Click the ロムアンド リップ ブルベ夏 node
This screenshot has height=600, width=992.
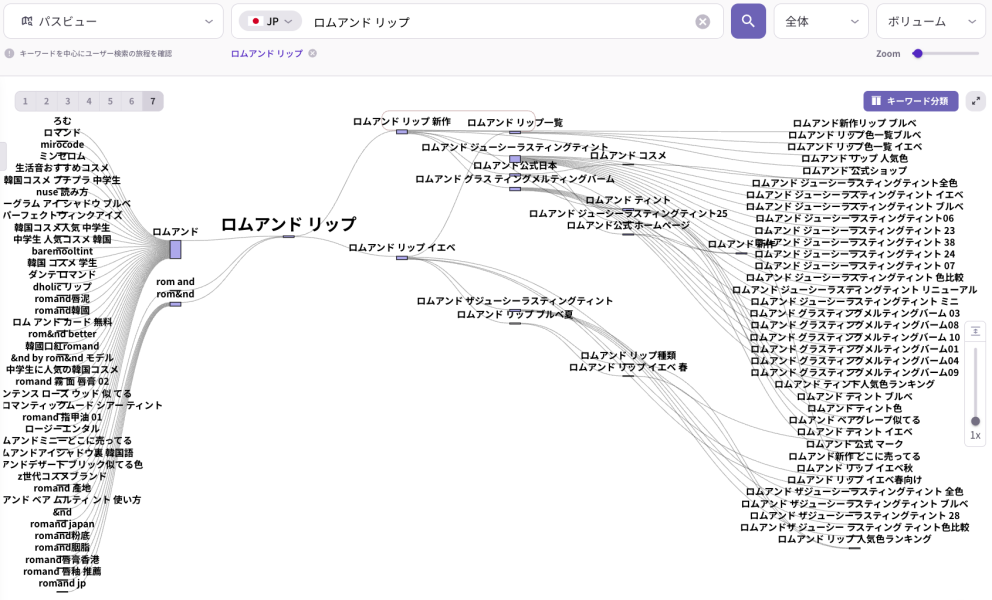(x=515, y=315)
